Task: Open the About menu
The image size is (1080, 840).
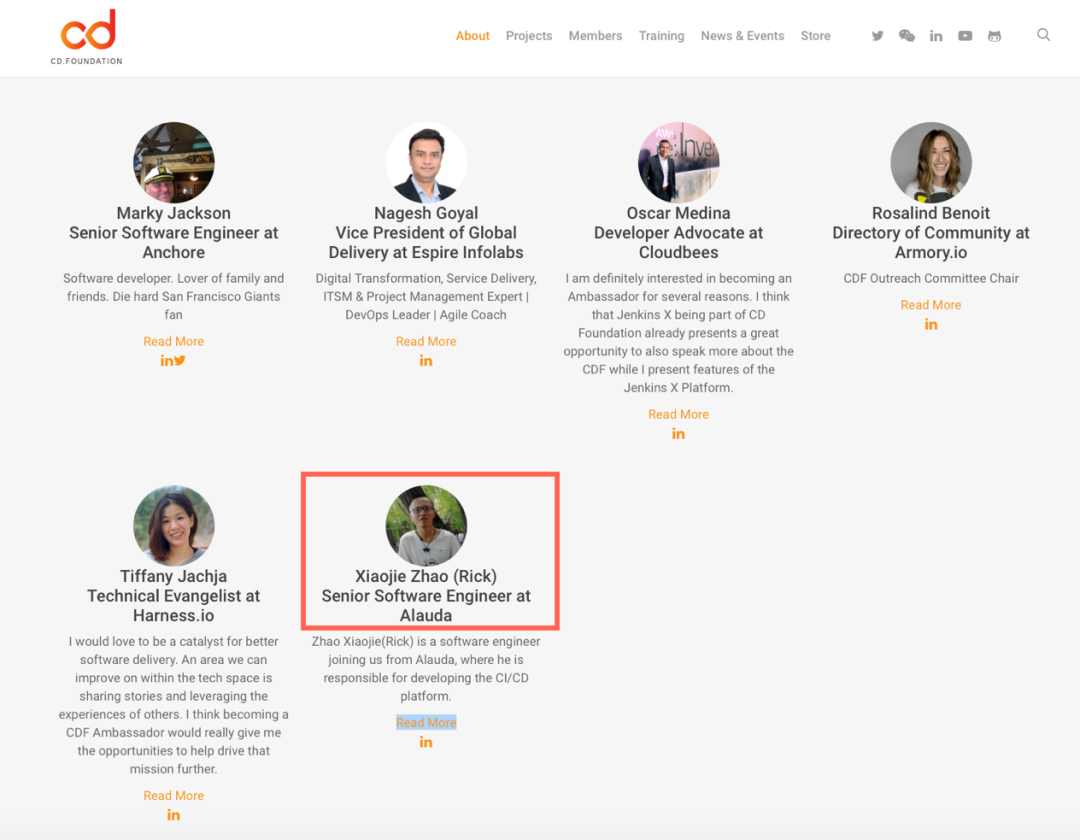Action: [472, 36]
